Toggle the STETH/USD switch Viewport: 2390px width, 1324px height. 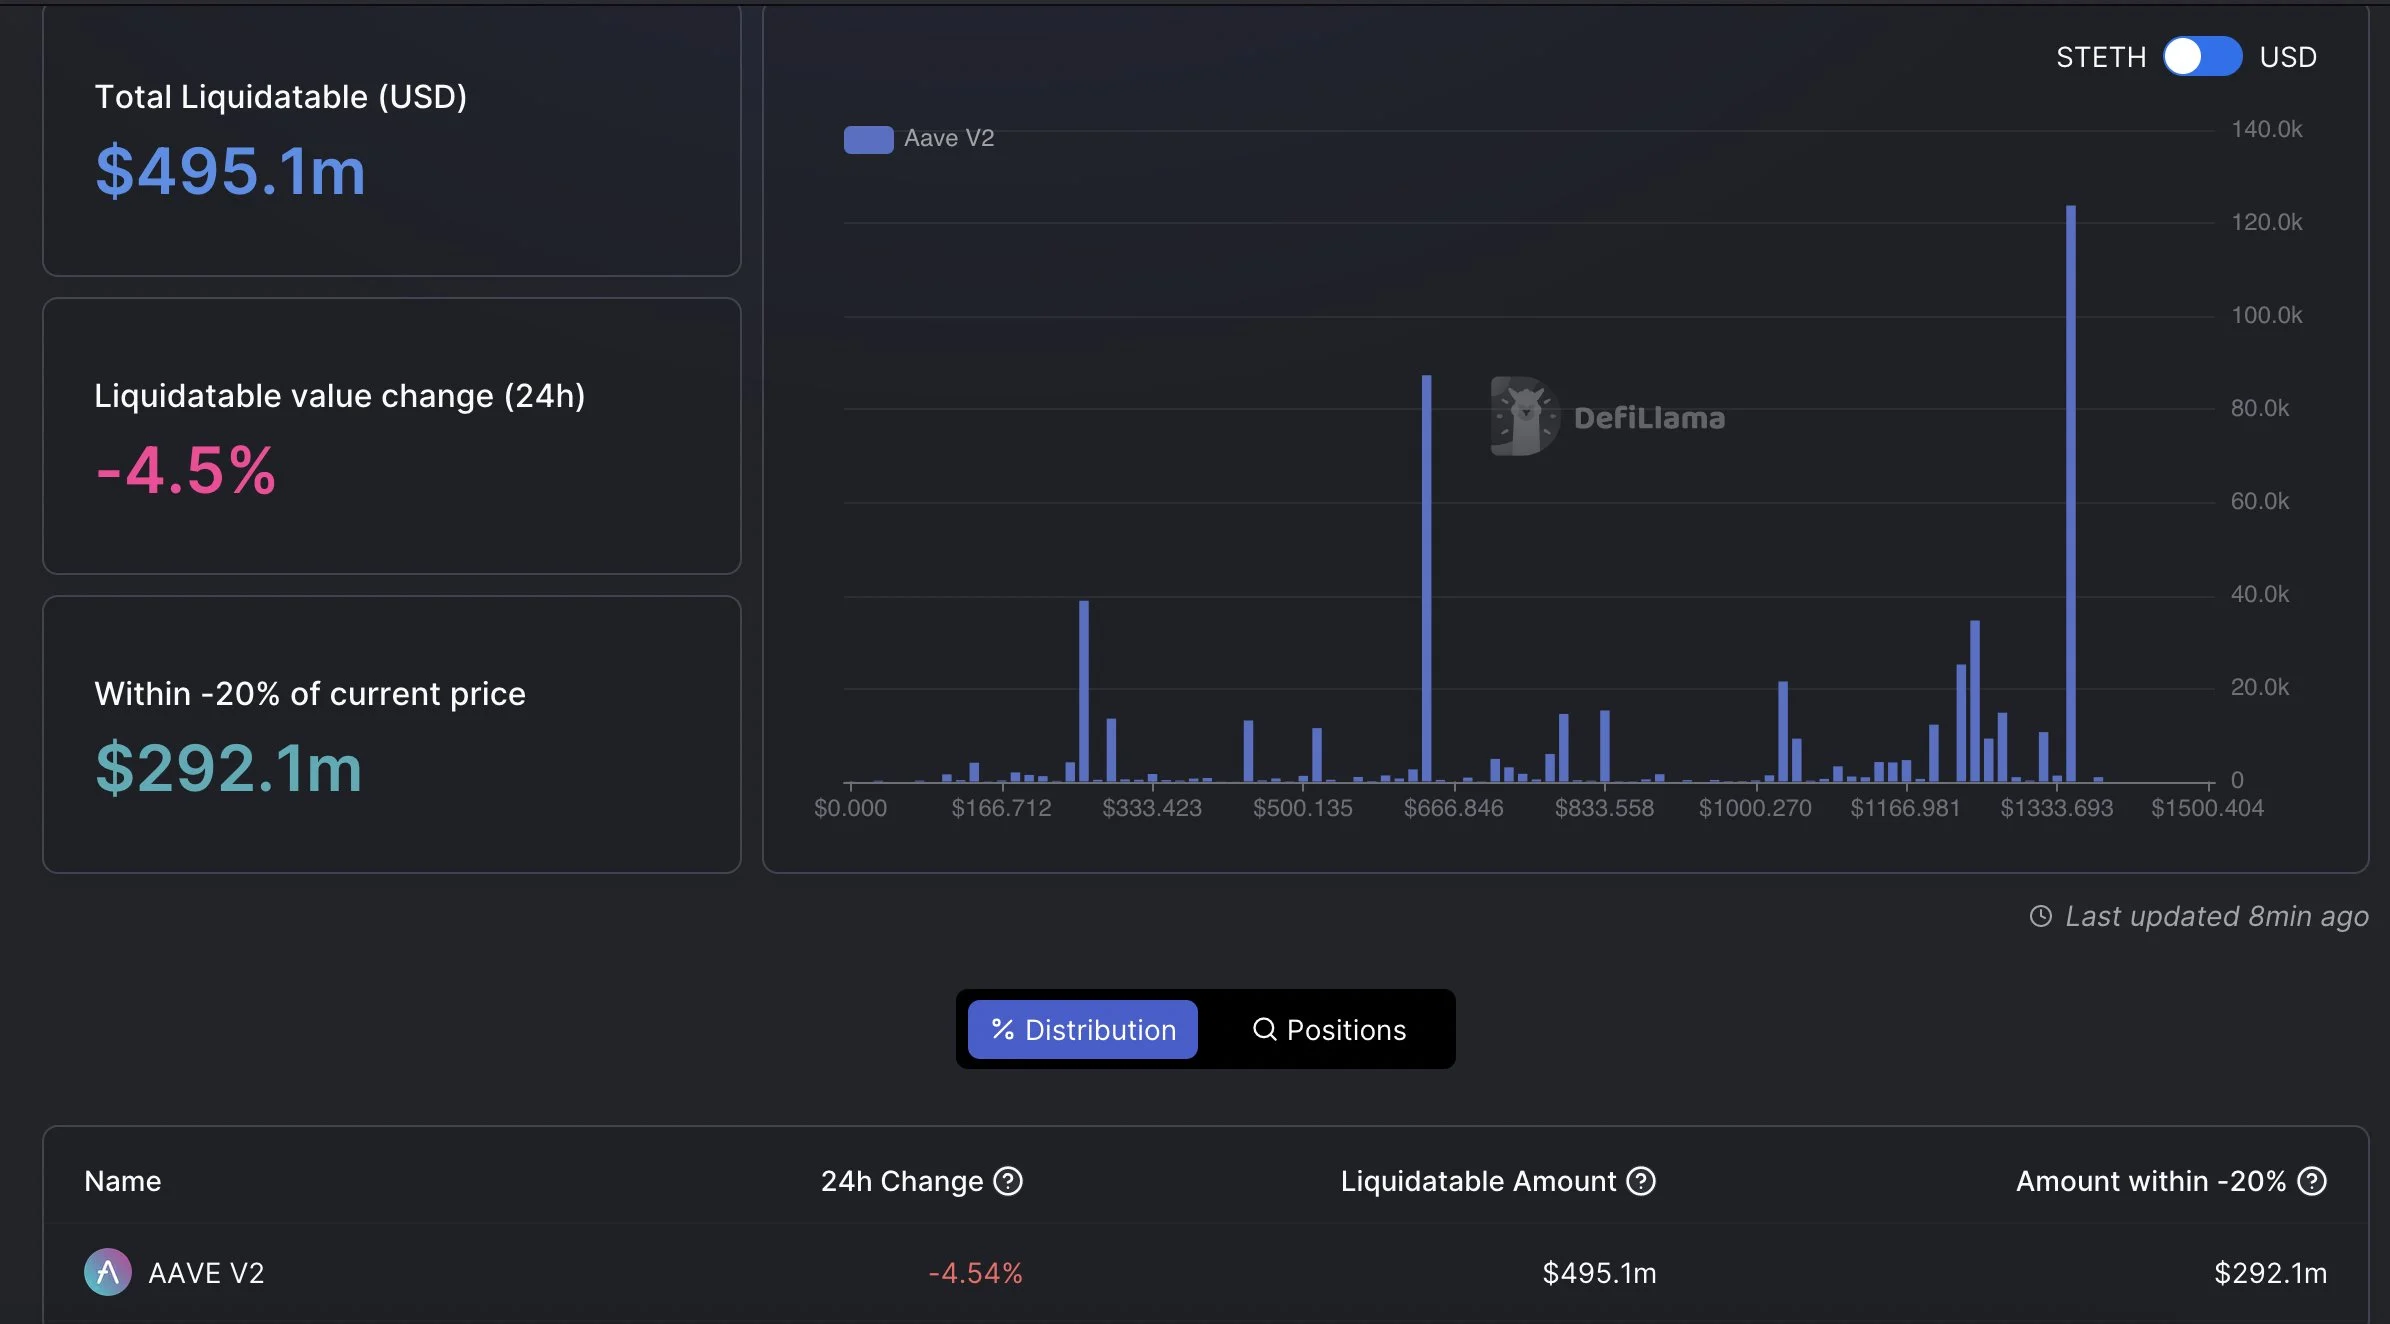click(x=2201, y=57)
